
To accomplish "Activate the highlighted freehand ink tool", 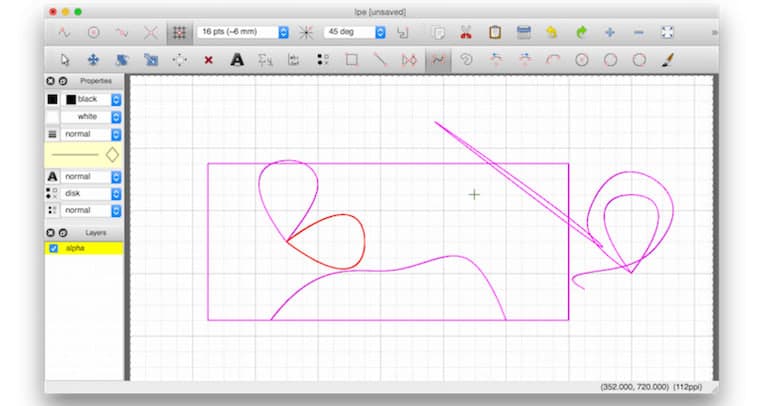I will coord(437,60).
